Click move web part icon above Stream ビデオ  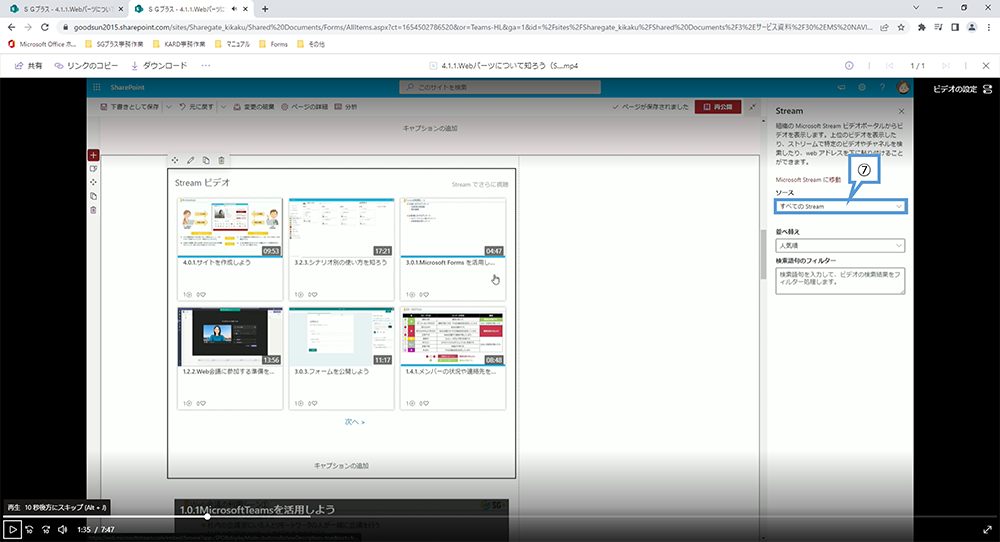pyautogui.click(x=175, y=160)
